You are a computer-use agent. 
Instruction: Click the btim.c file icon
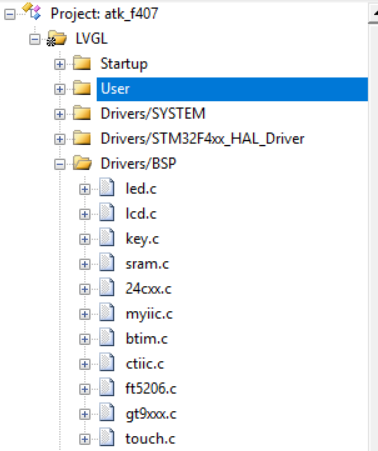point(107,337)
